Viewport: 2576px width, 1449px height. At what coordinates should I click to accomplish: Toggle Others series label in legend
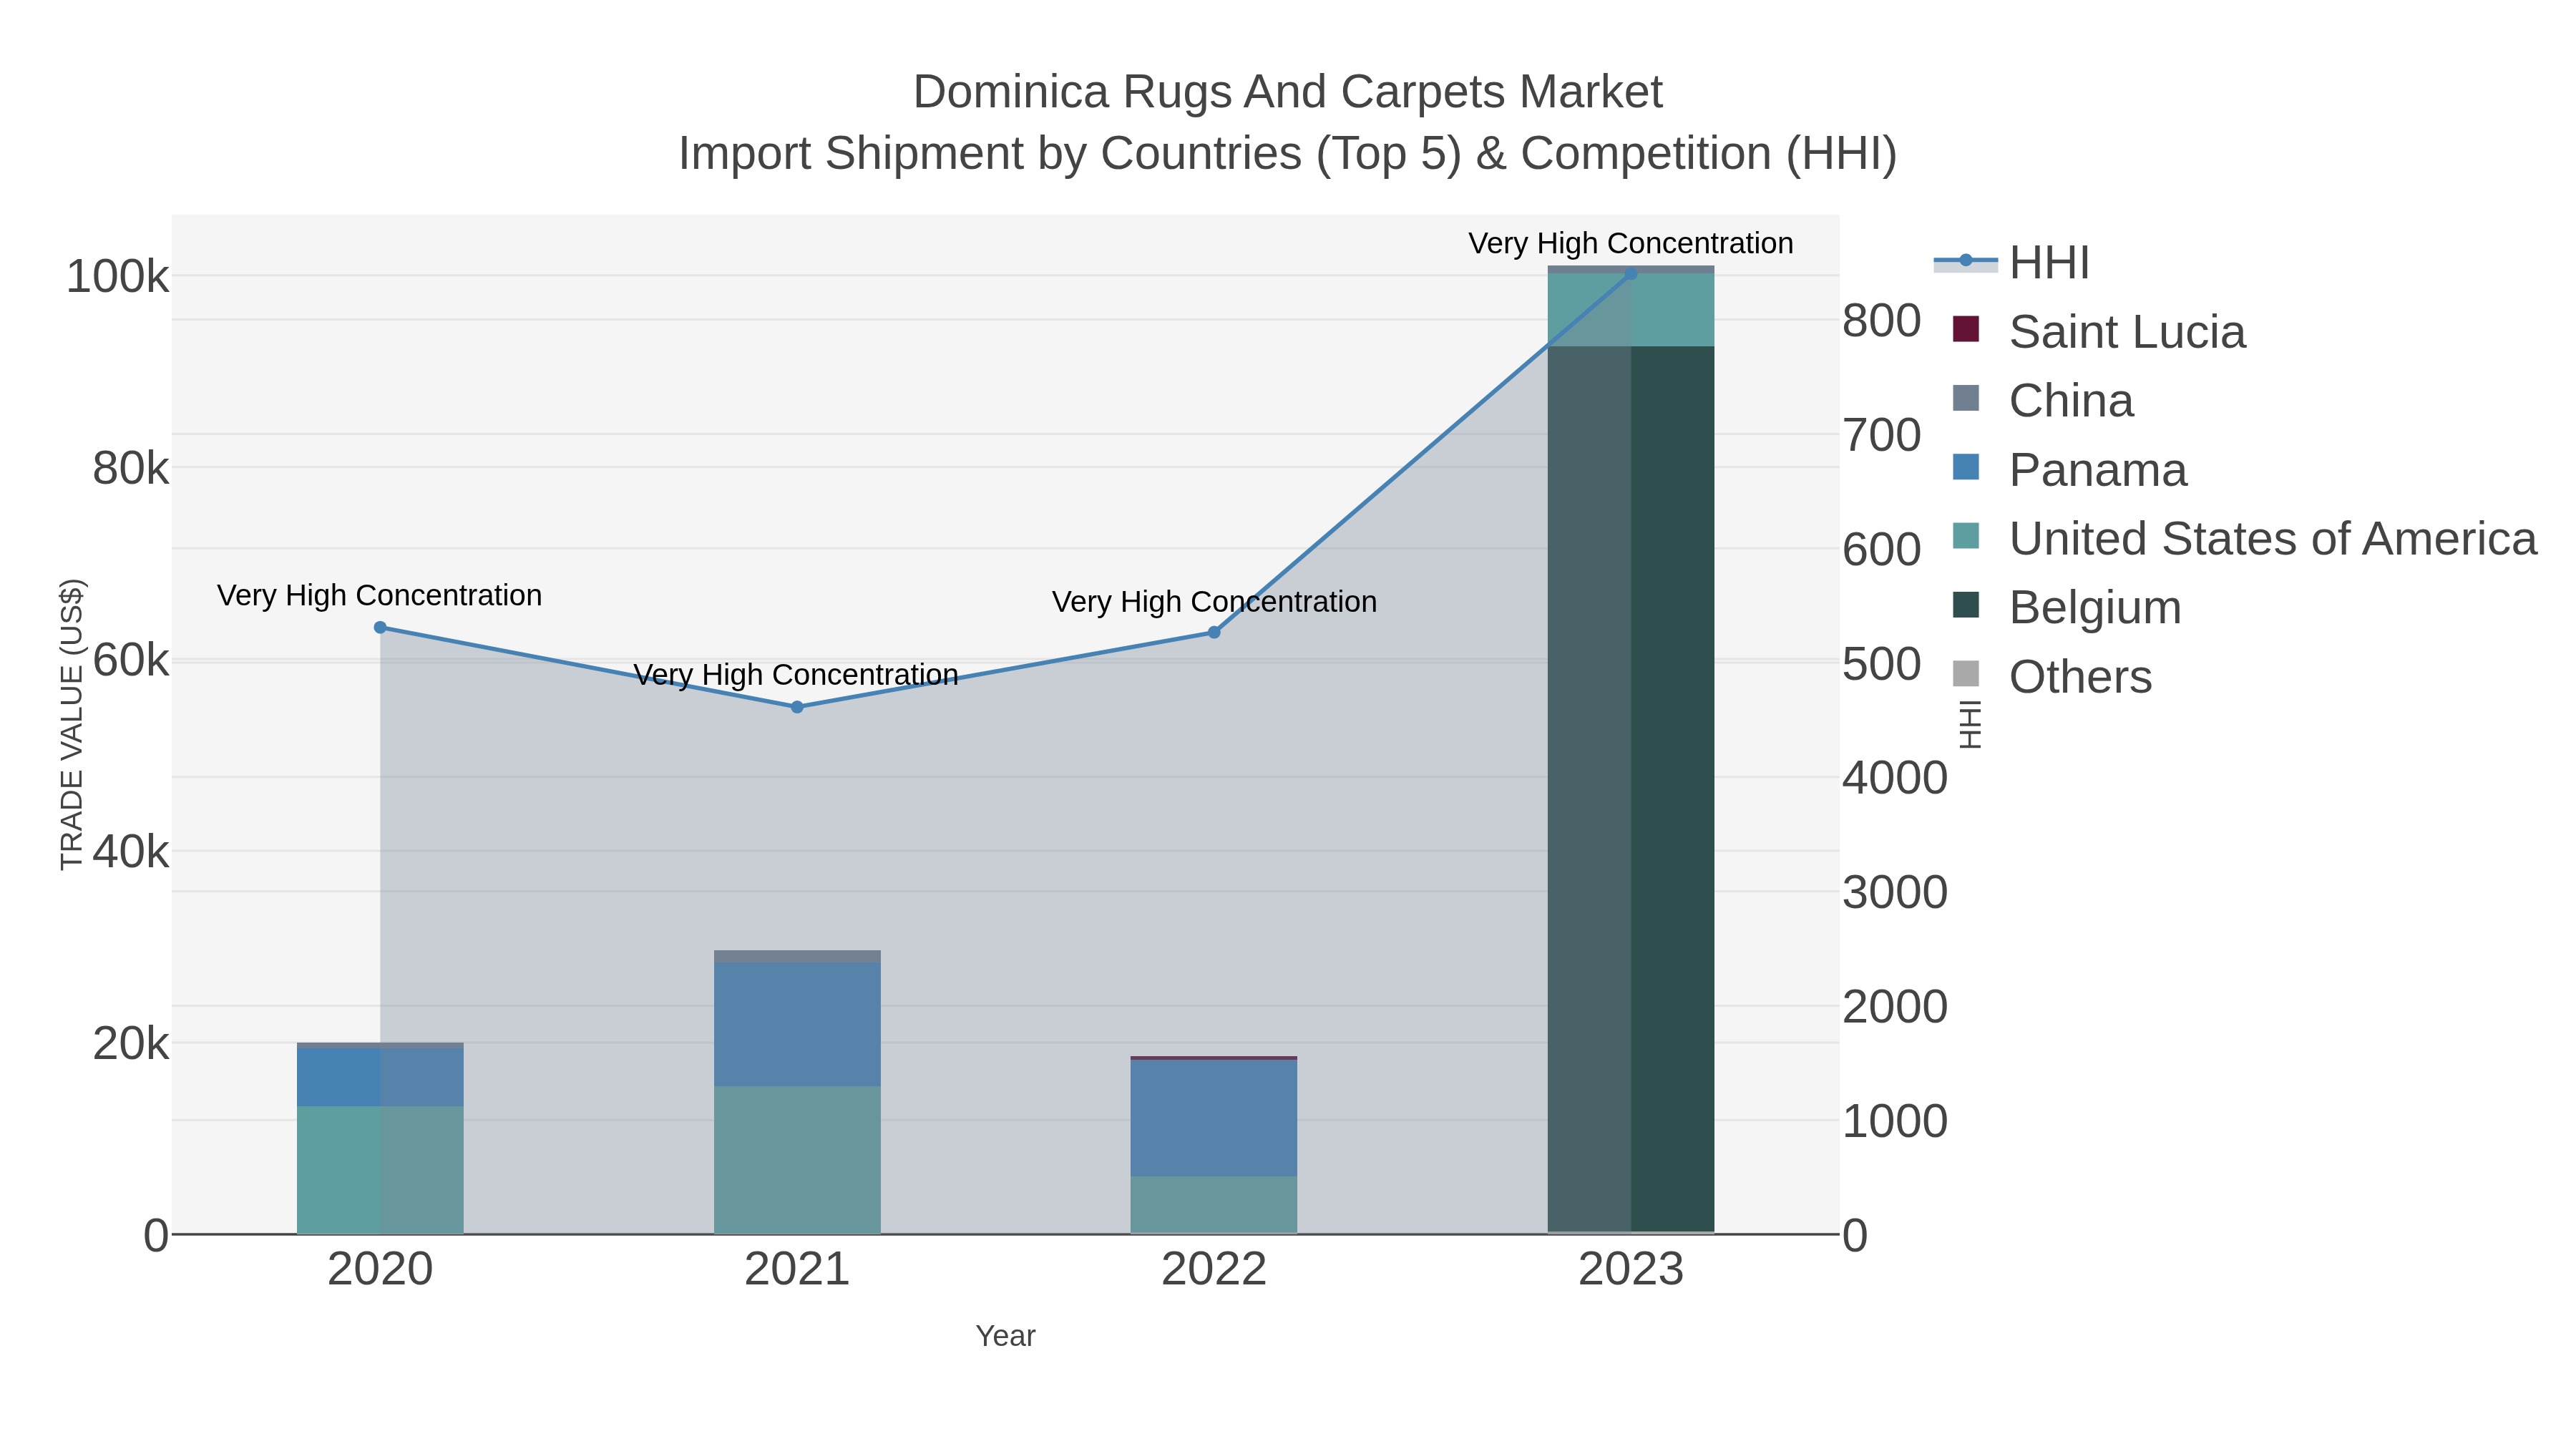(x=2080, y=677)
